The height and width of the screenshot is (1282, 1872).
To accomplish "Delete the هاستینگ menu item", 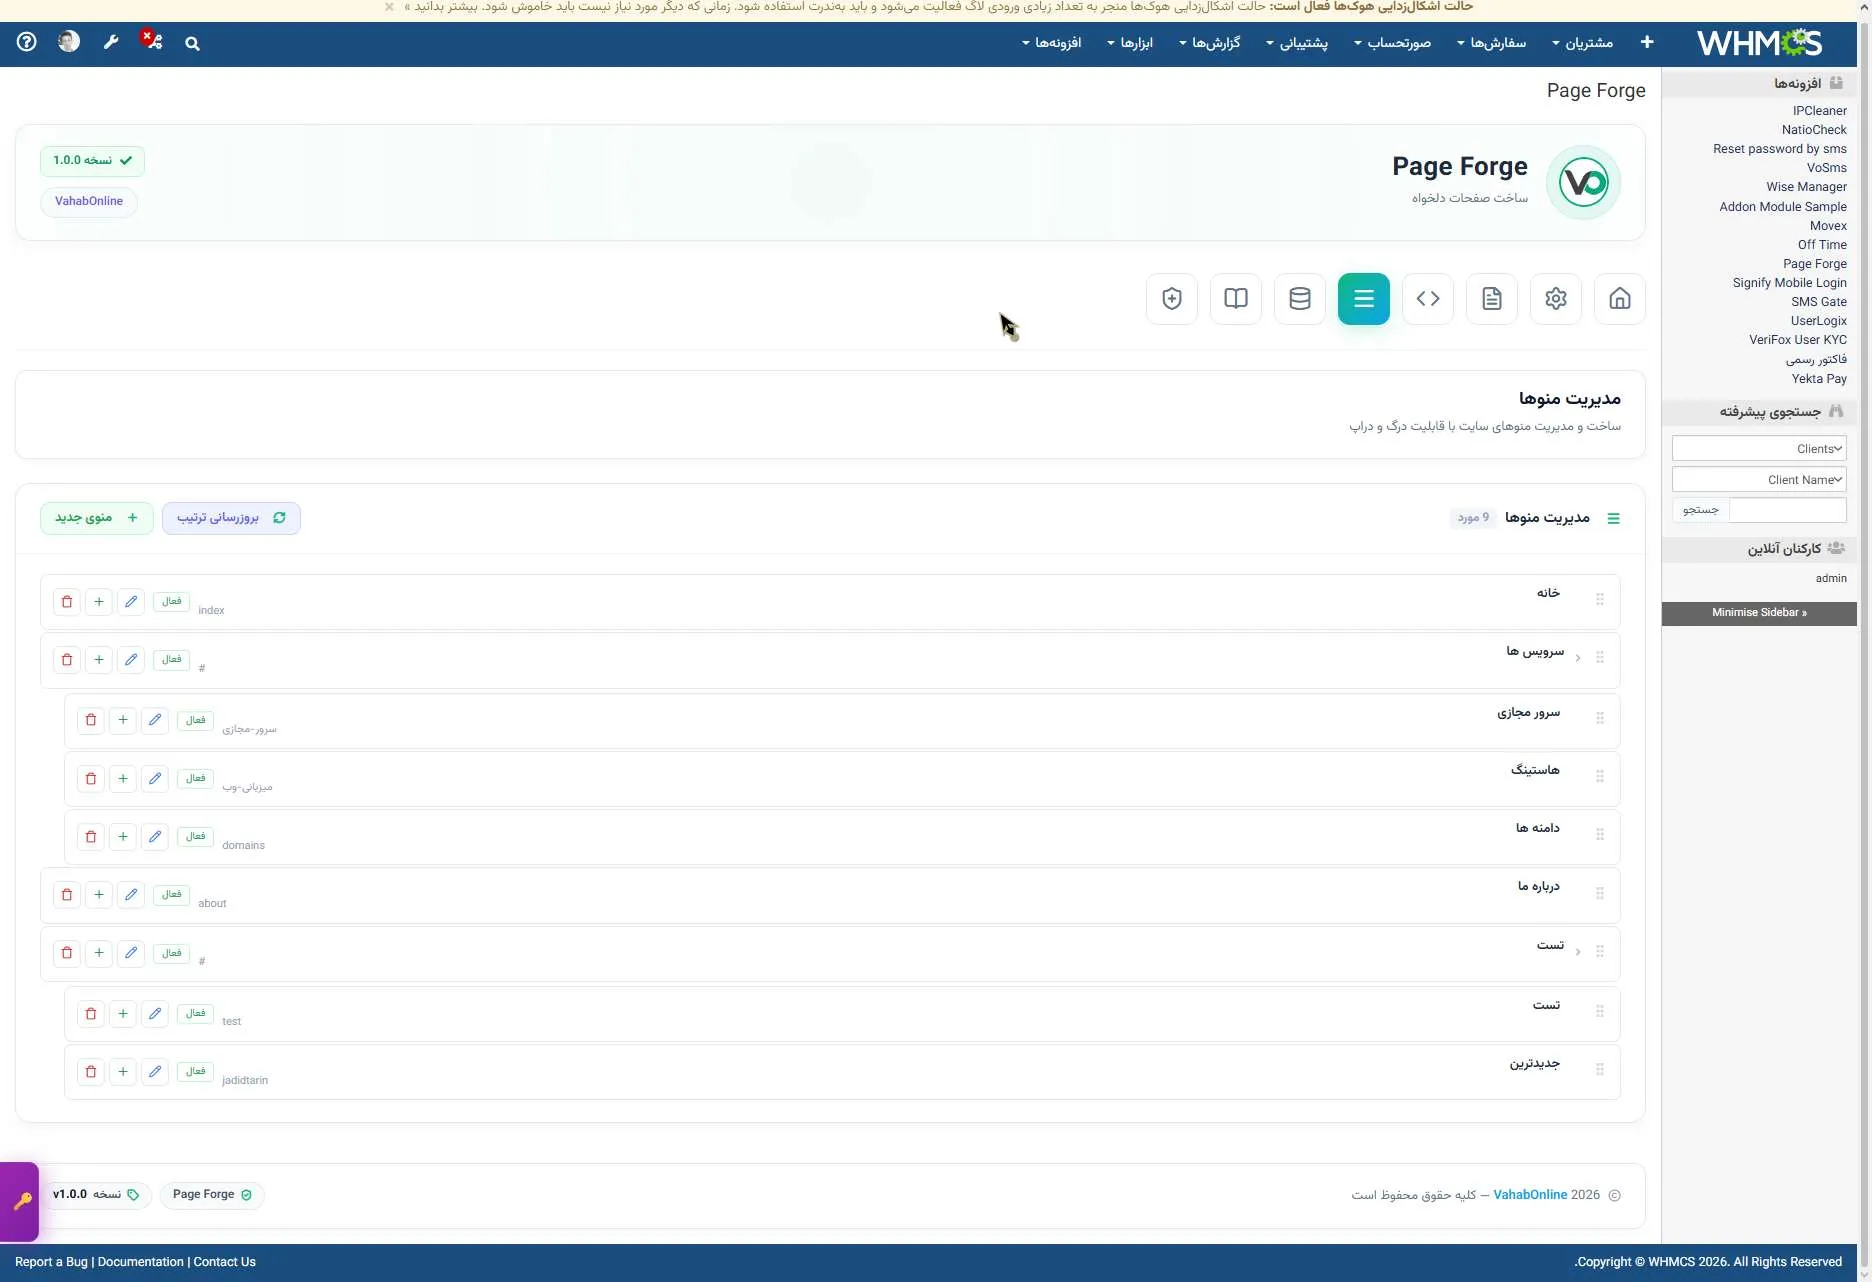I will (x=91, y=778).
